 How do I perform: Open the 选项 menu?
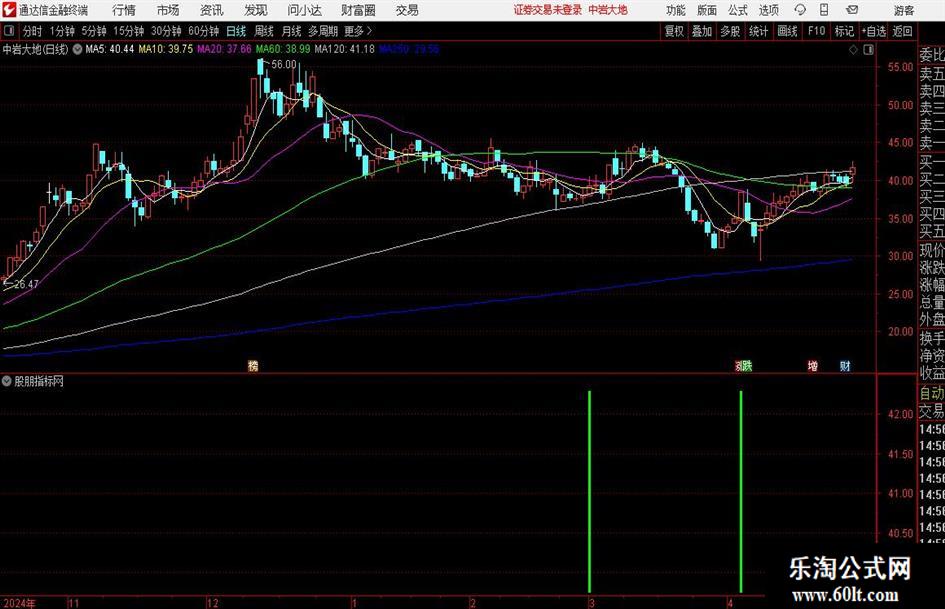(768, 10)
